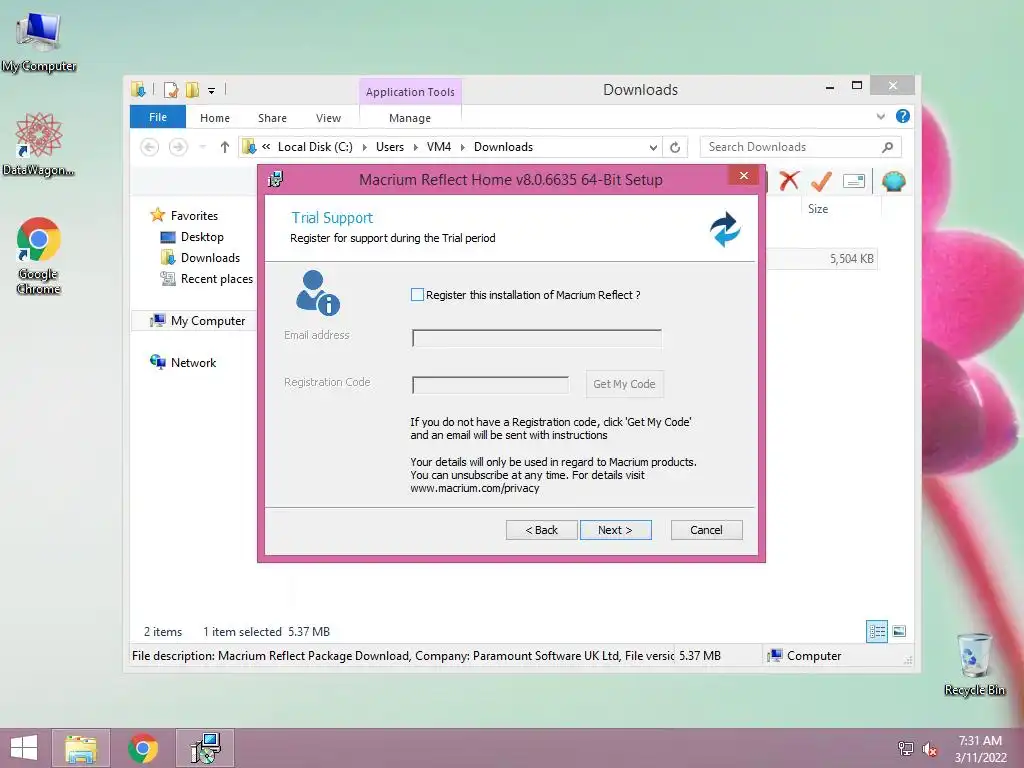Viewport: 1024px width, 768px height.
Task: Click the Next button in setup
Action: coord(615,530)
